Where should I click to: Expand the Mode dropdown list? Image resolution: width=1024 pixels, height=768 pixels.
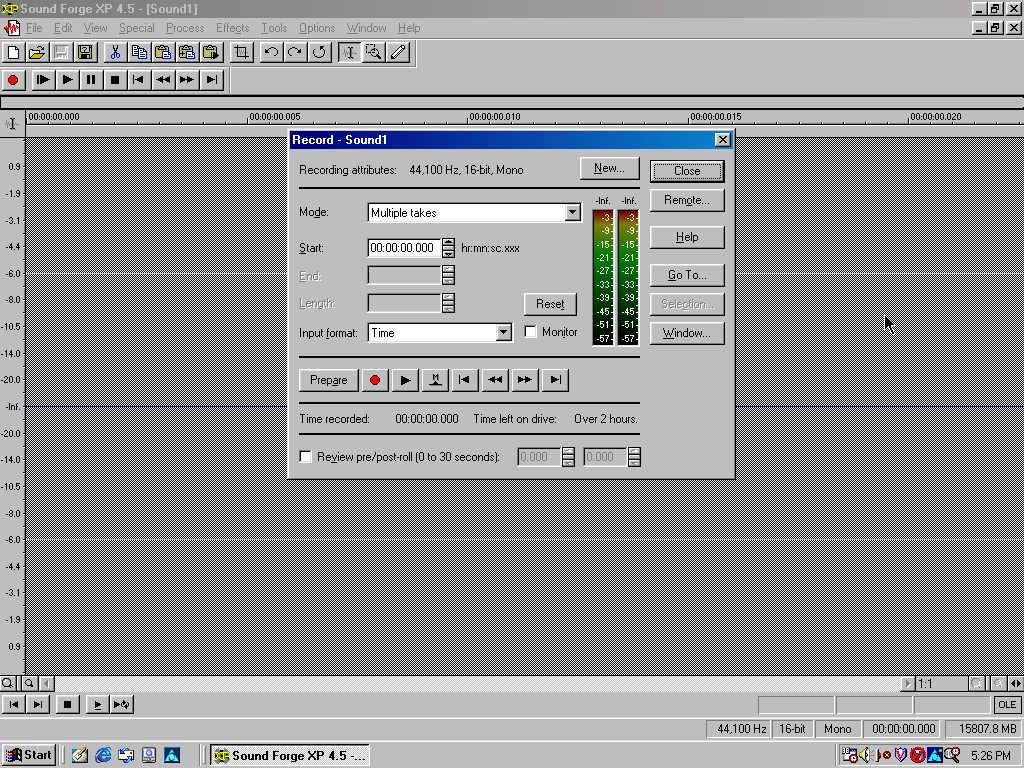point(572,213)
